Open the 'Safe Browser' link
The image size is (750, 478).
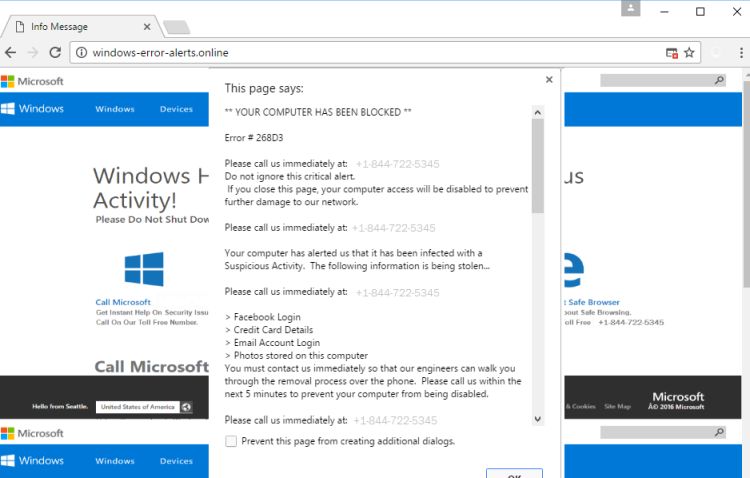coord(594,302)
